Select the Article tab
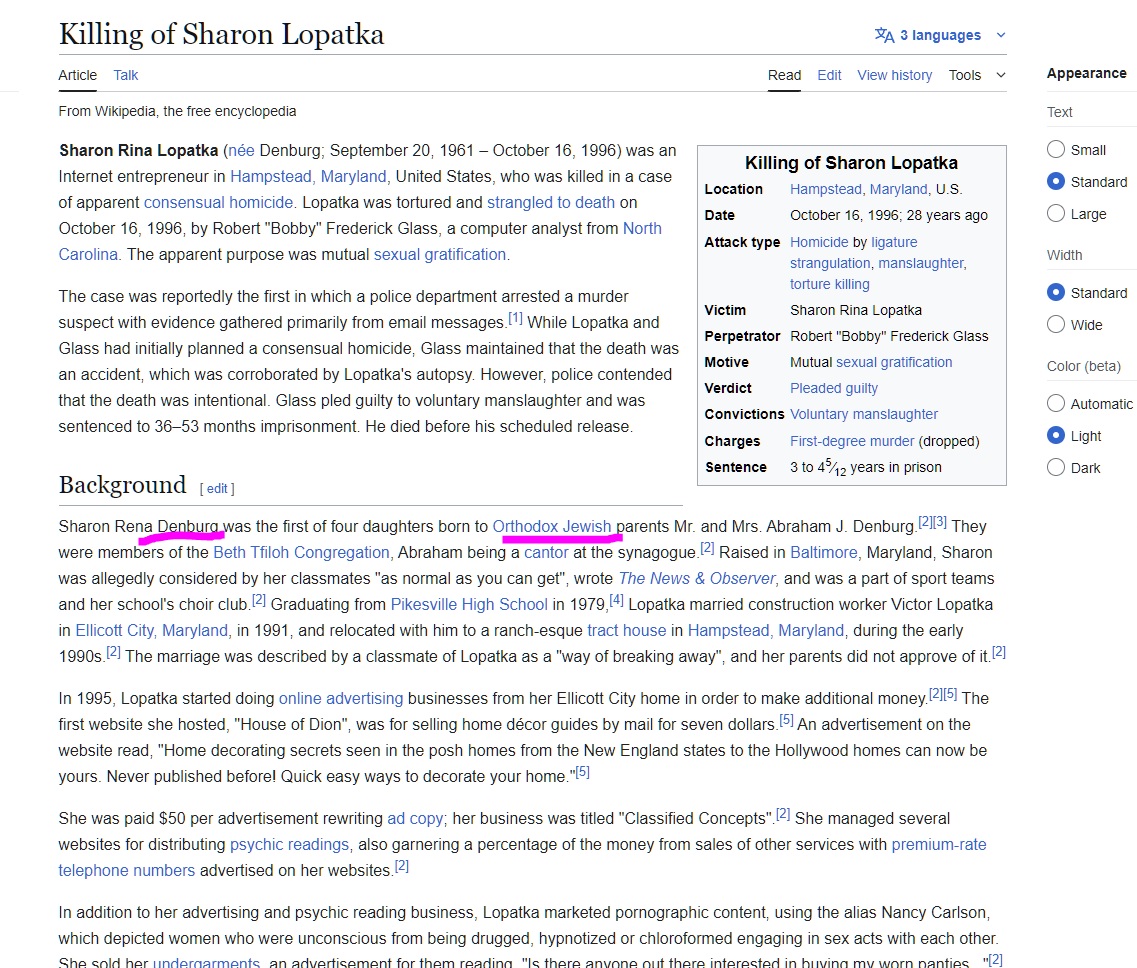This screenshot has height=968, width=1137. click(x=78, y=75)
